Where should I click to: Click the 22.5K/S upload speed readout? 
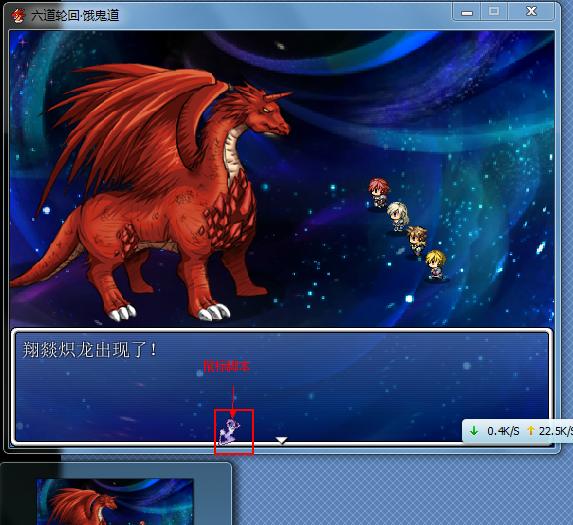556,431
